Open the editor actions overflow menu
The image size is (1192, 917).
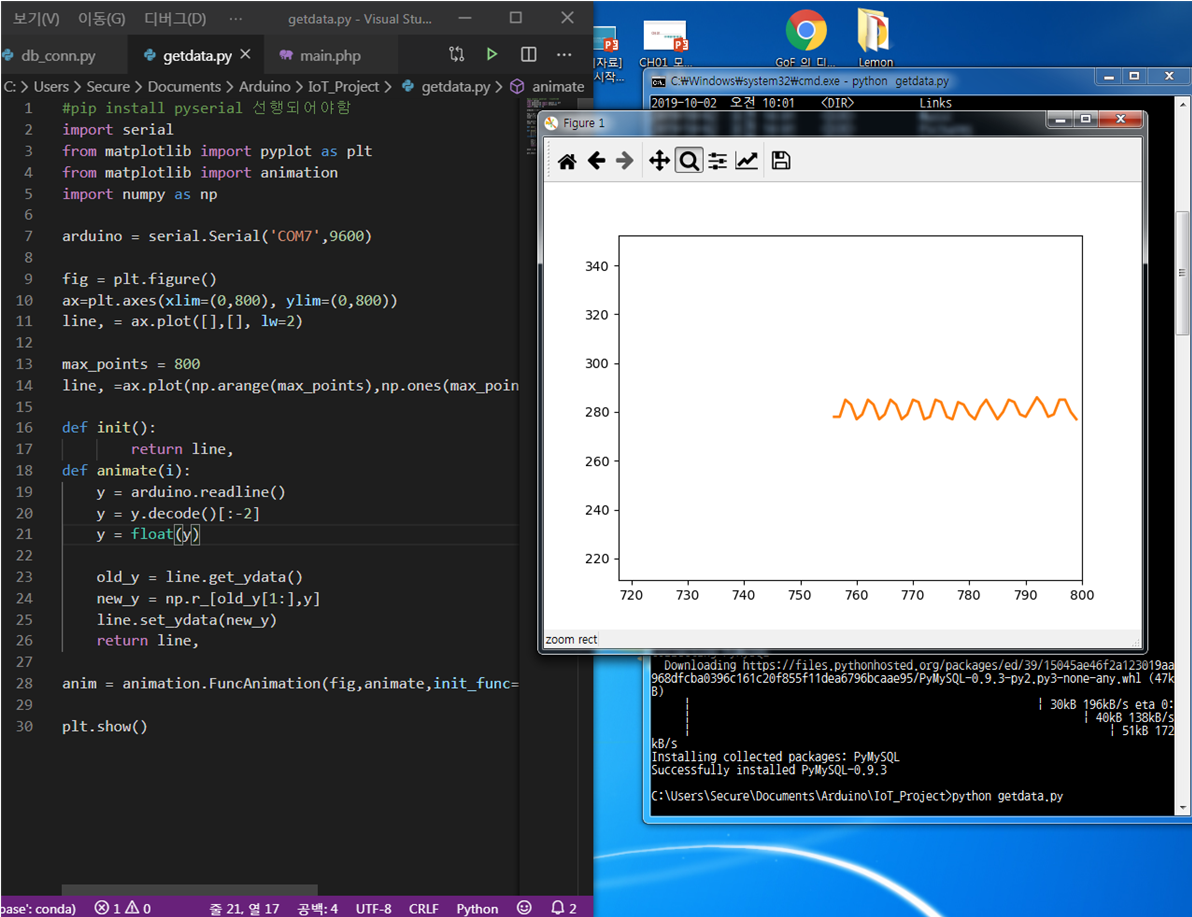(x=563, y=54)
